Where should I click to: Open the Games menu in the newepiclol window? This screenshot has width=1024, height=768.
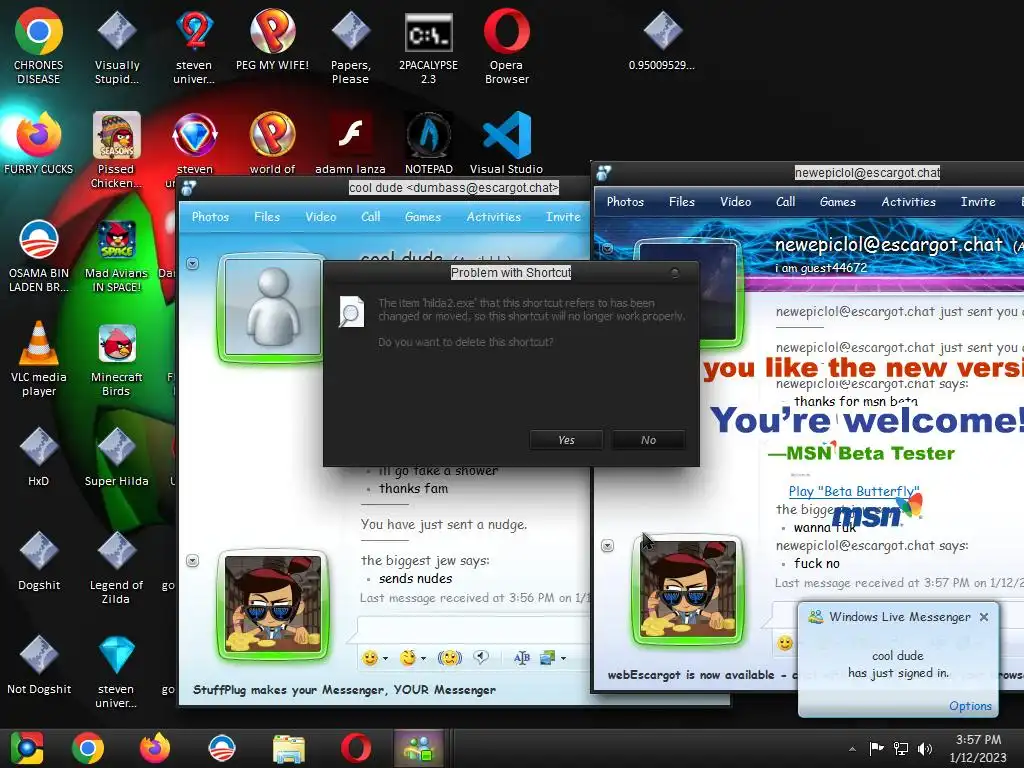pyautogui.click(x=838, y=202)
